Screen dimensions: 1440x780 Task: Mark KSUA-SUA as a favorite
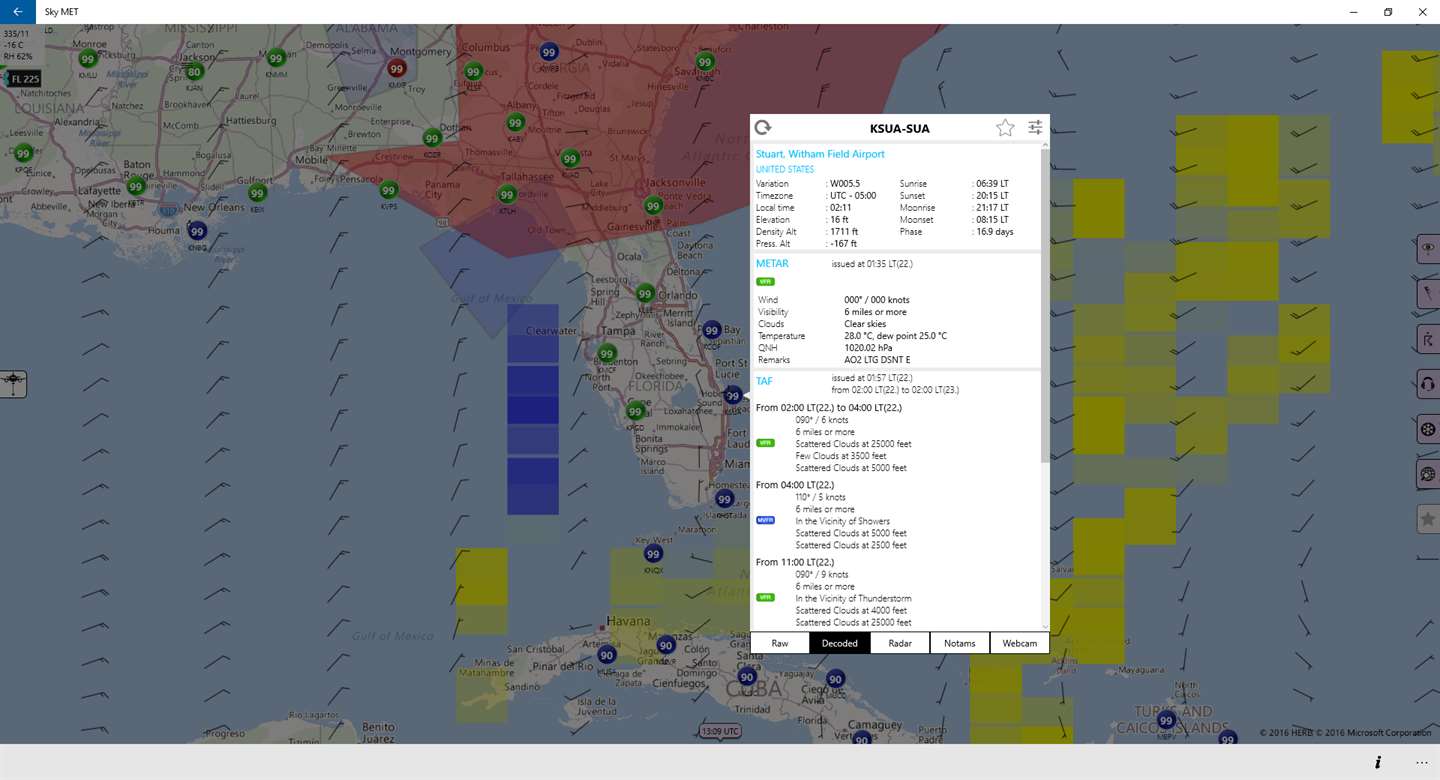[1005, 128]
